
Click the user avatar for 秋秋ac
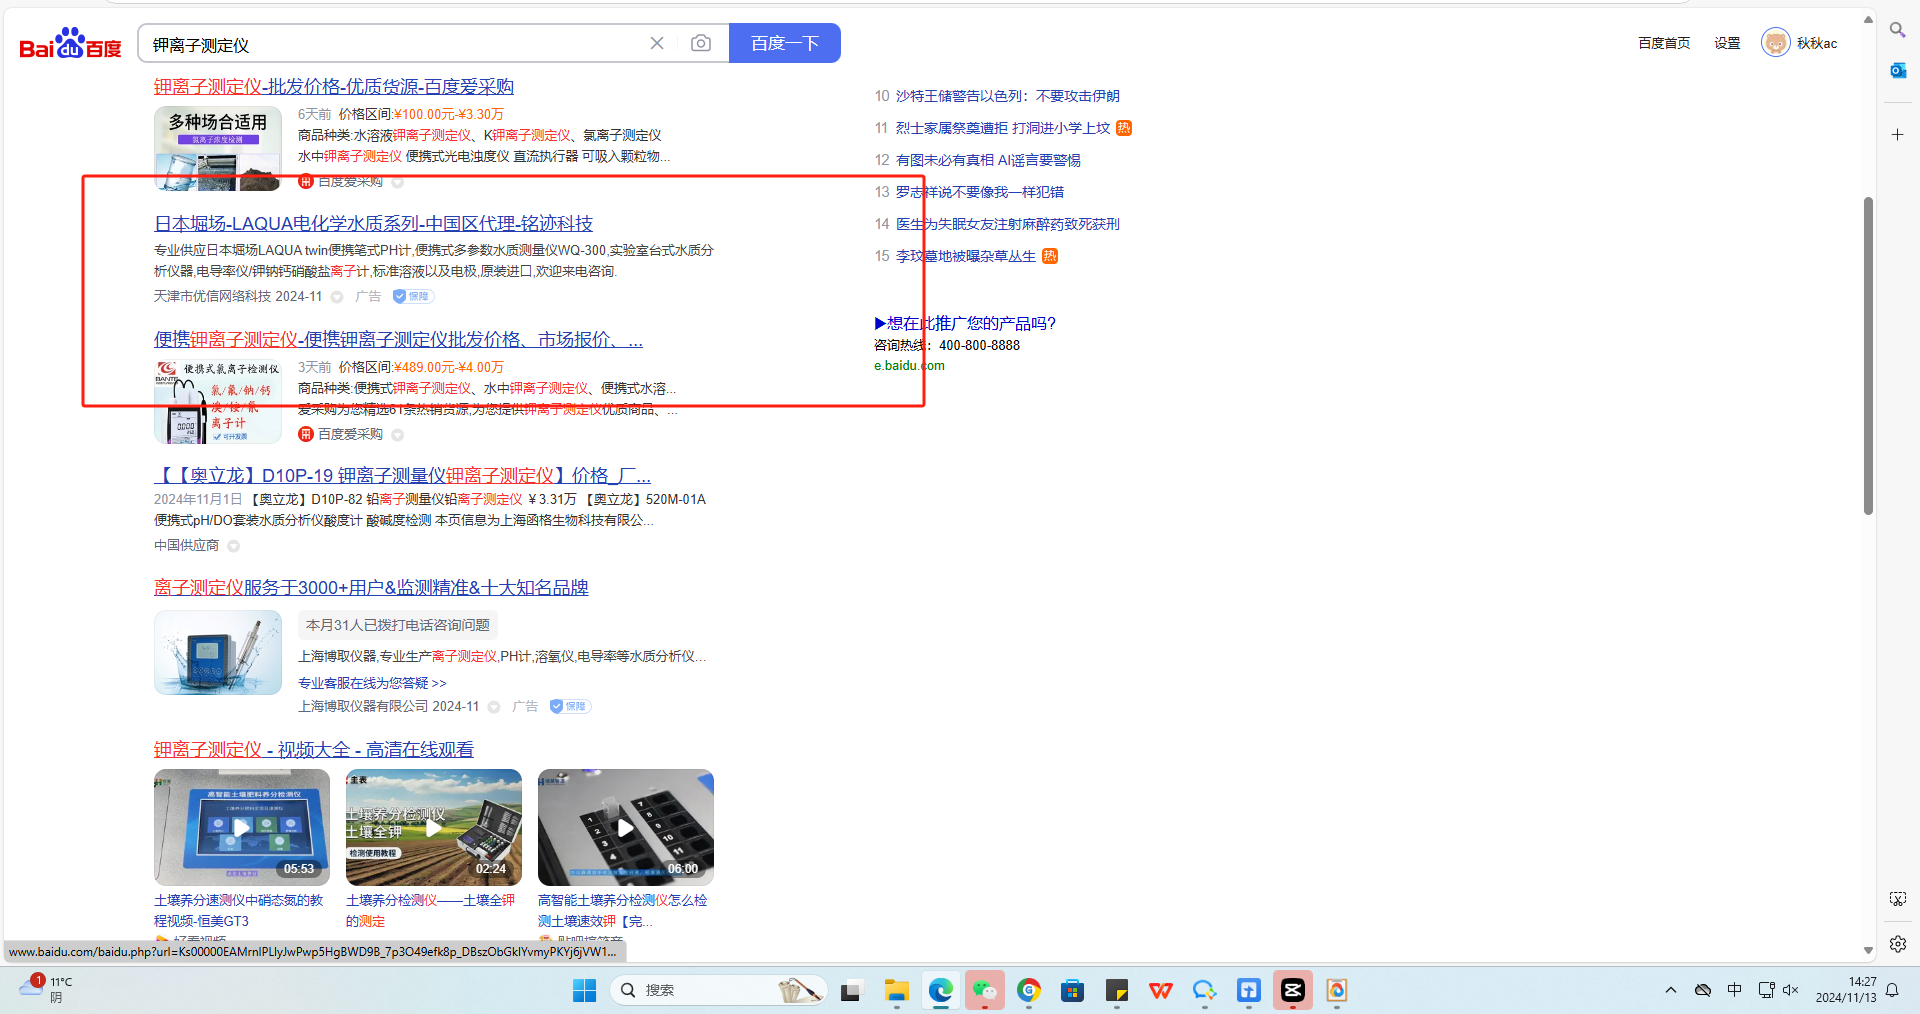coord(1775,43)
